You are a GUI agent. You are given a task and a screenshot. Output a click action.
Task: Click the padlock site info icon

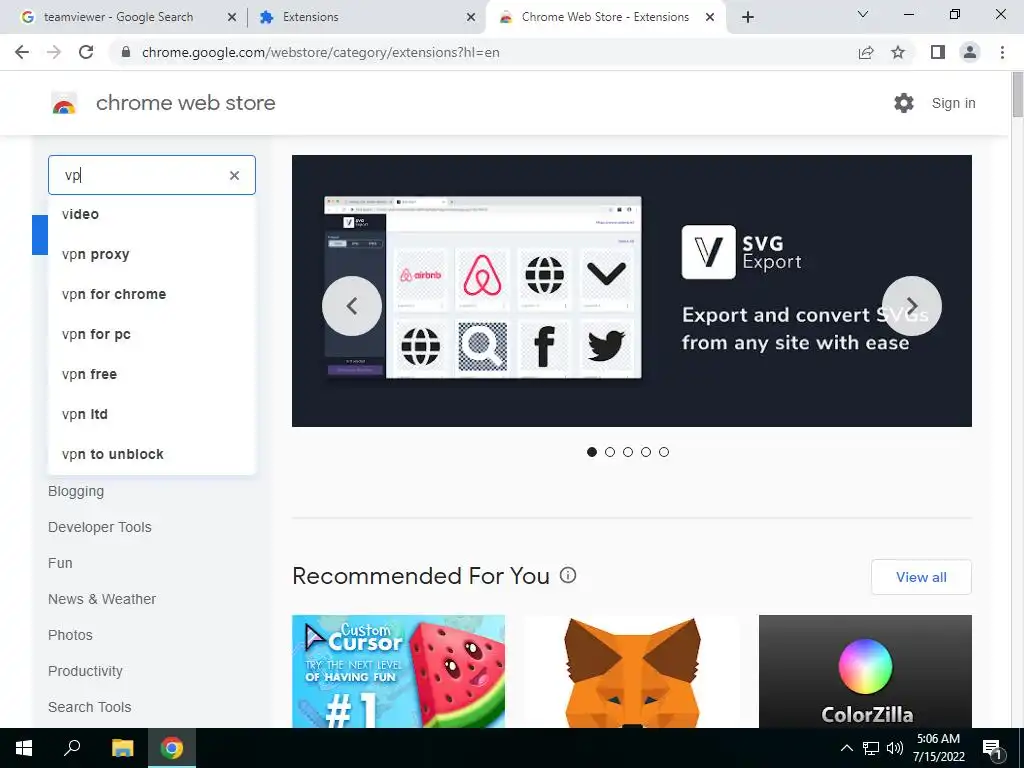coord(127,52)
